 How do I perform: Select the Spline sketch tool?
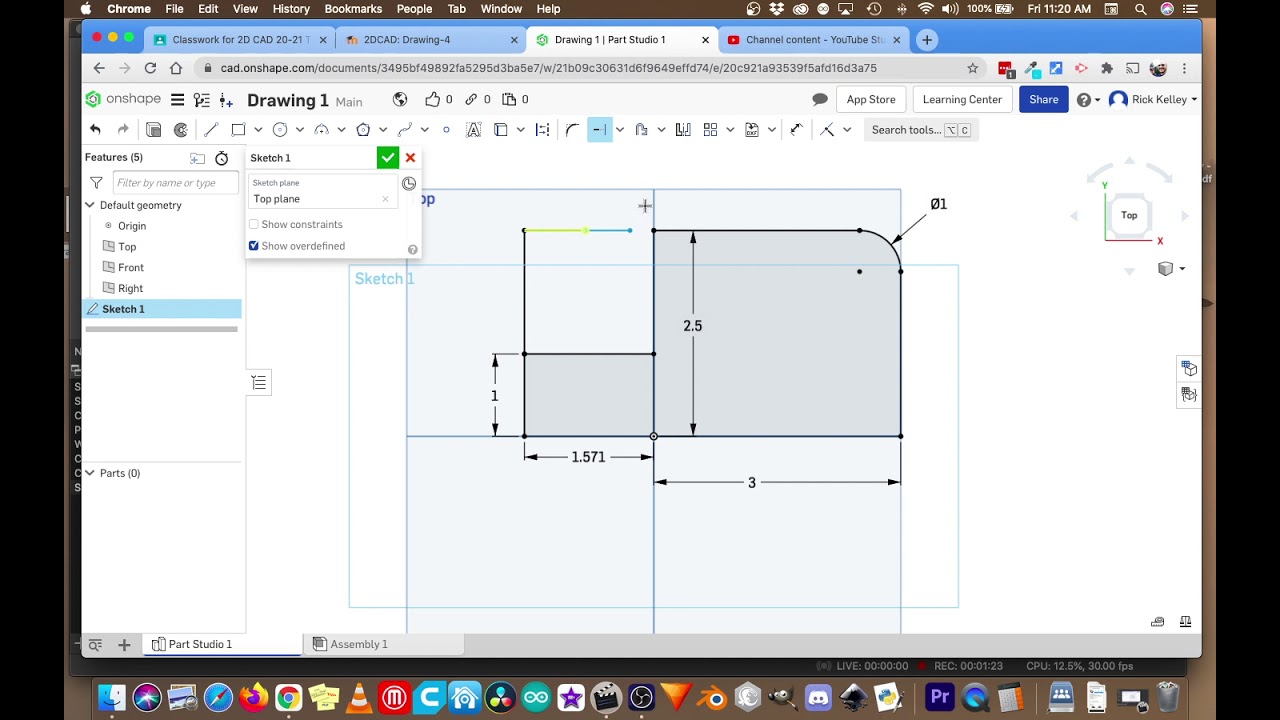click(404, 130)
